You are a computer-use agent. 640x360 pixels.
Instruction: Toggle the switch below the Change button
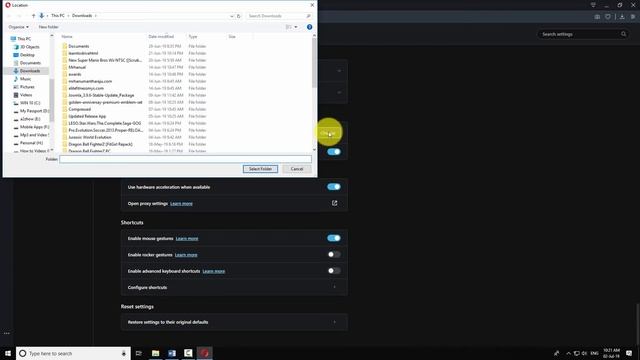(333, 152)
